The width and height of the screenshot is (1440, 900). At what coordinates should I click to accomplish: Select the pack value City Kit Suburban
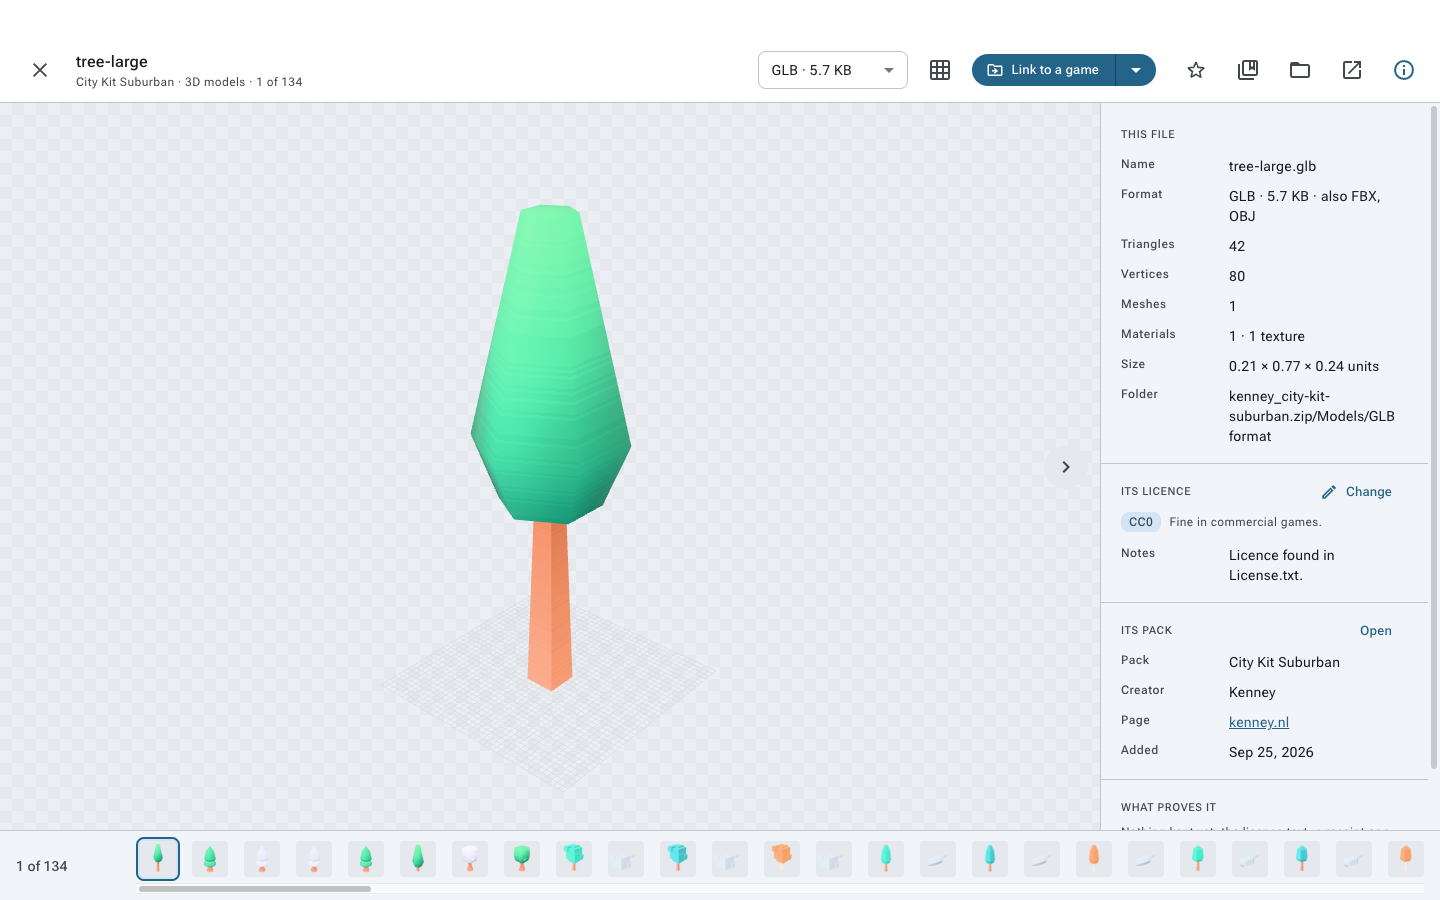[x=1284, y=662]
